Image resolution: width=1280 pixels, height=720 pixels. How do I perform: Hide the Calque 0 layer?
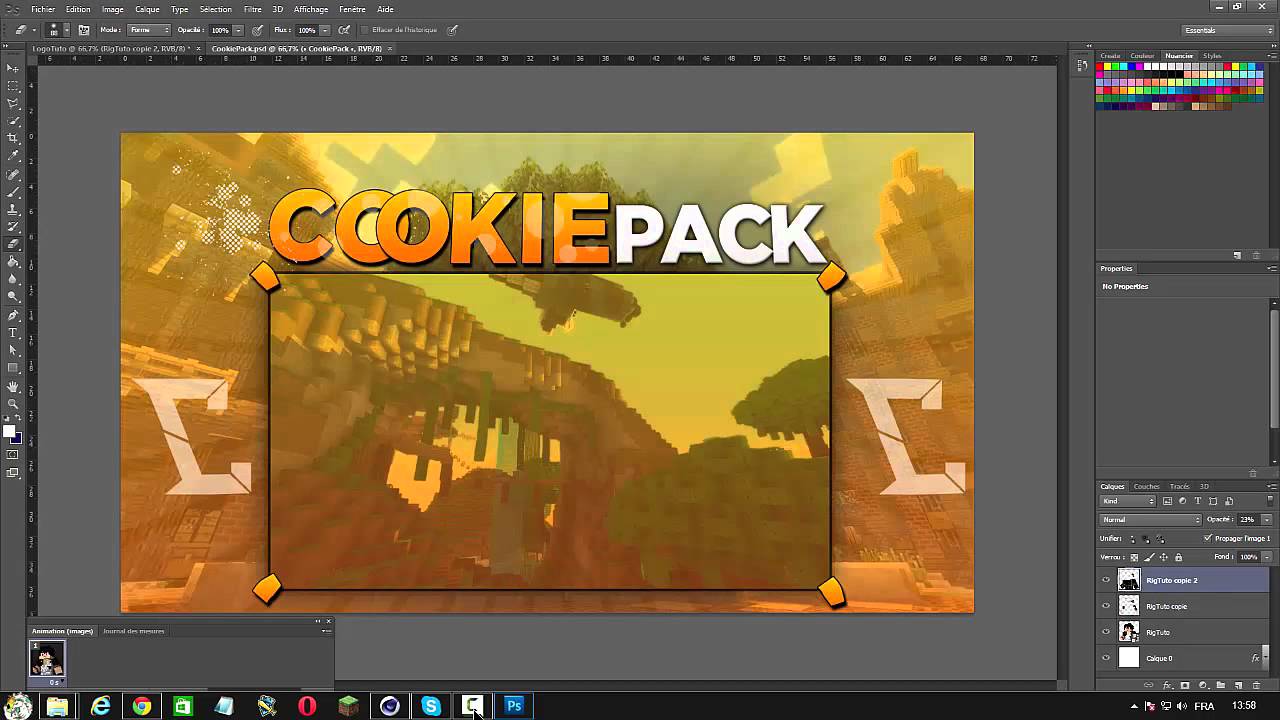pos(1106,658)
